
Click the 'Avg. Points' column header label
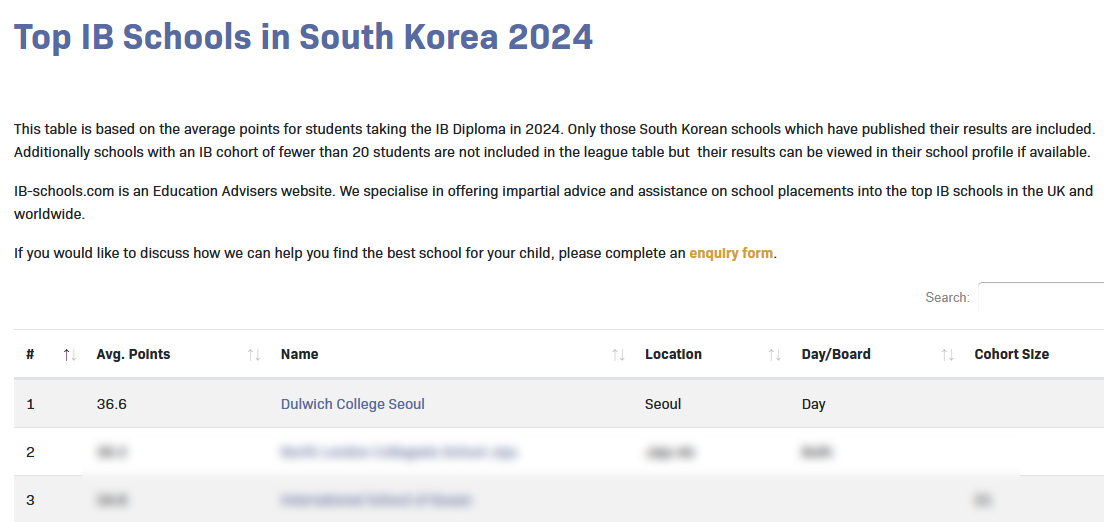(x=133, y=354)
